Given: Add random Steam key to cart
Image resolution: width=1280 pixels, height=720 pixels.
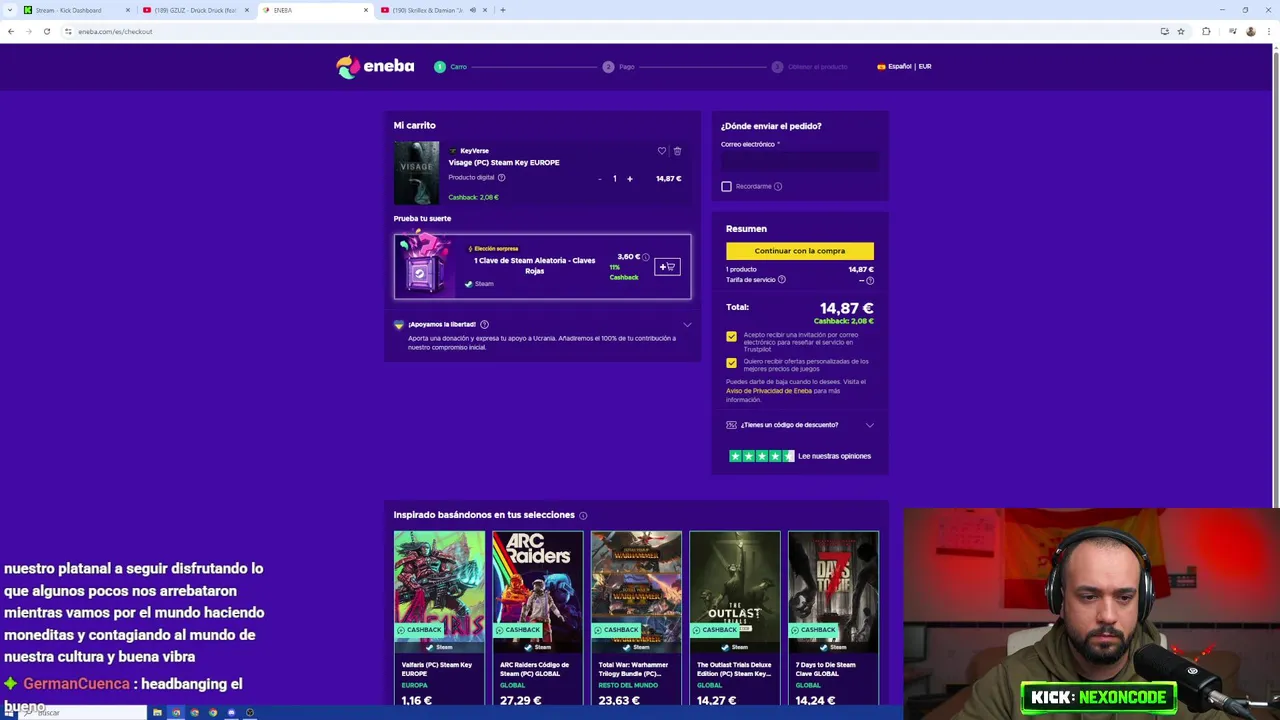Looking at the screenshot, I should [x=667, y=267].
